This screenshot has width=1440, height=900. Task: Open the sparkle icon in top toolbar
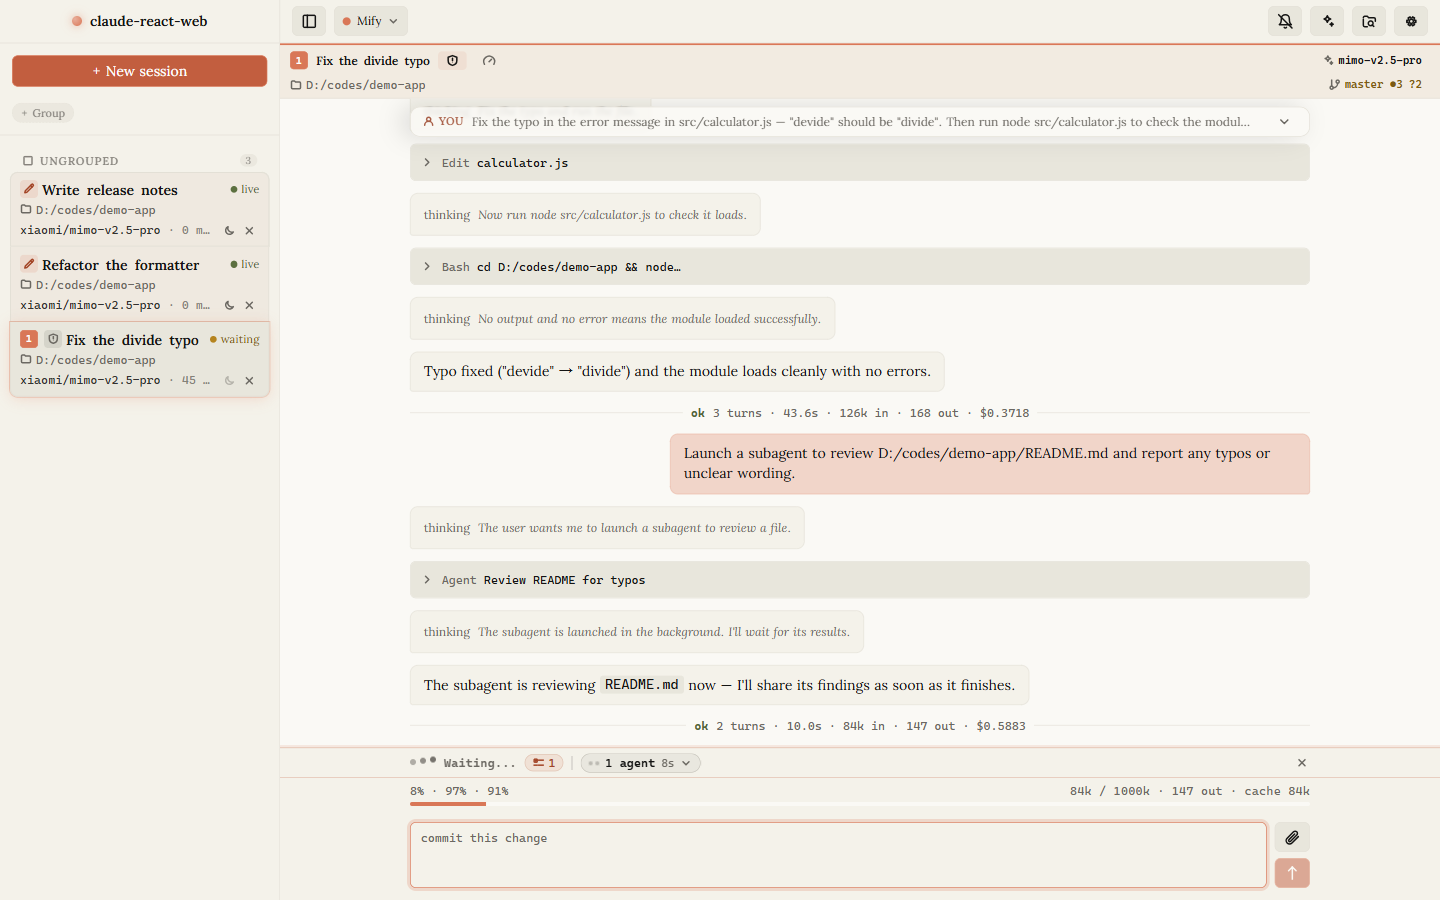[1328, 21]
